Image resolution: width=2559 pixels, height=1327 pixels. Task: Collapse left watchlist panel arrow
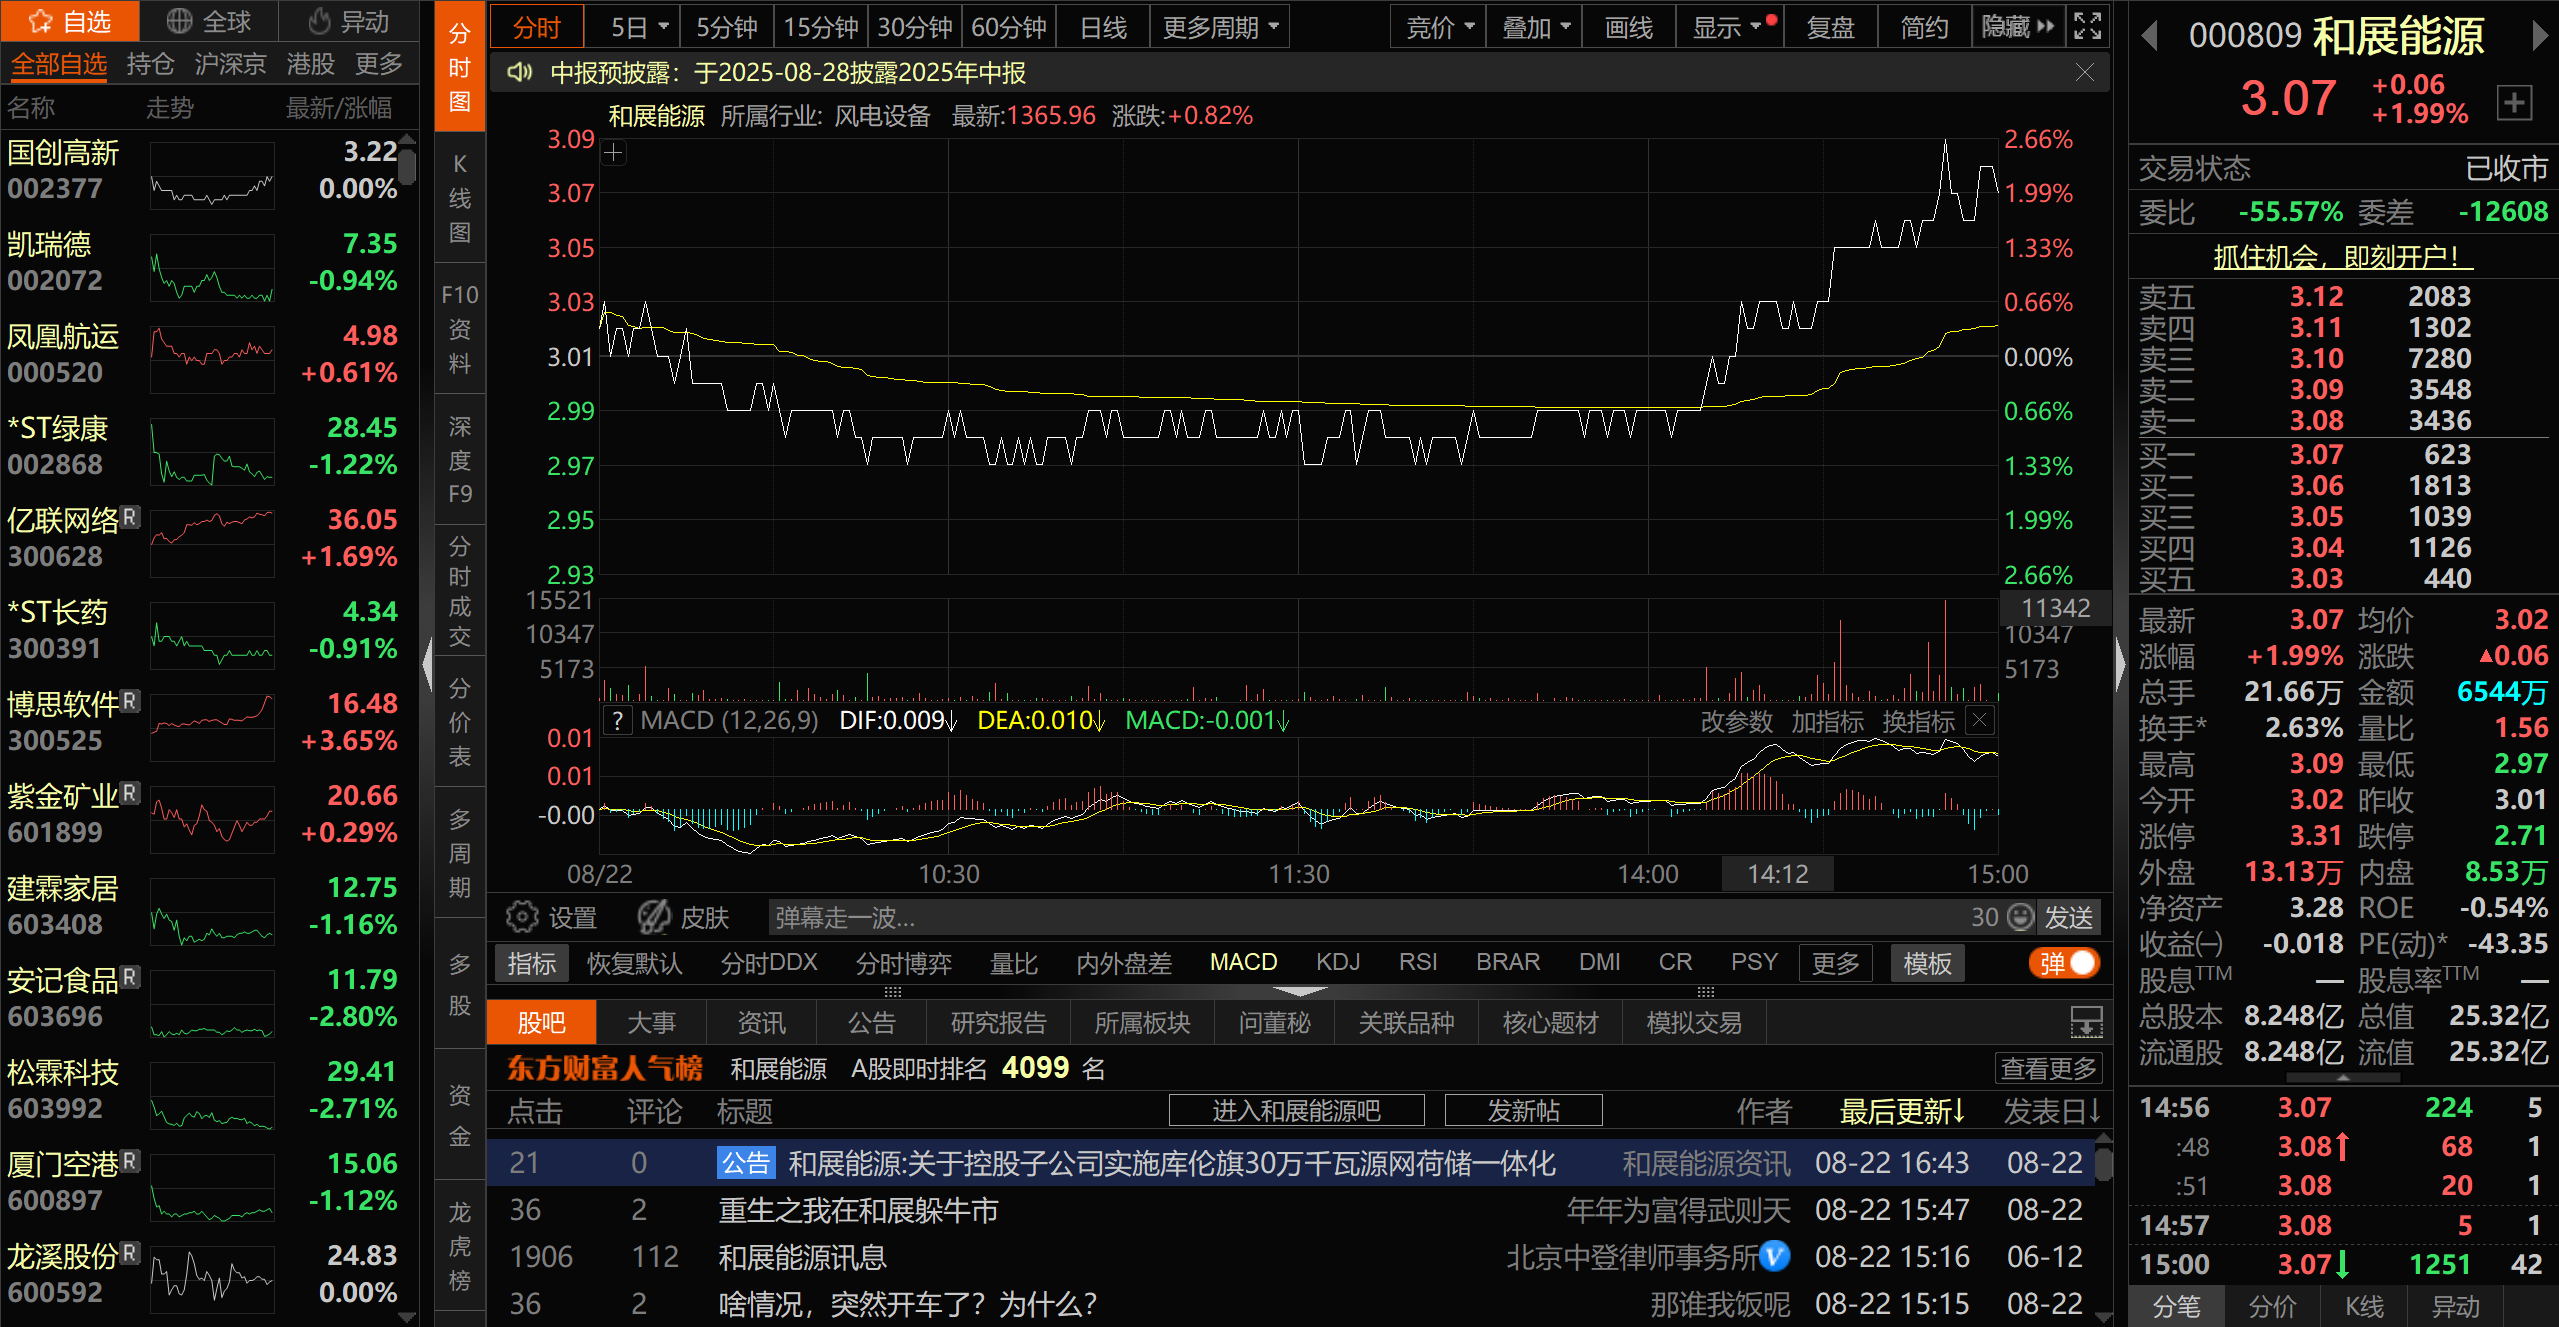click(427, 663)
